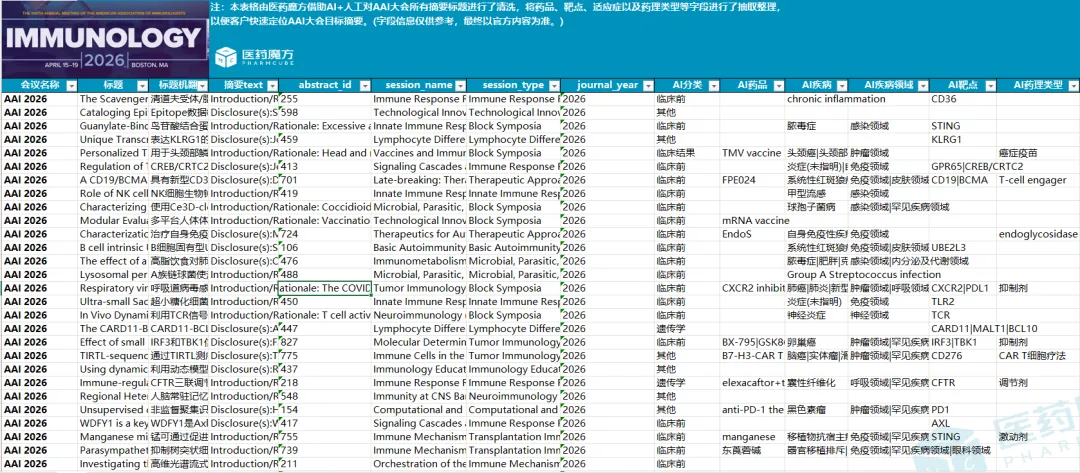This screenshot has width=1080, height=473.
Task: Select the AI靶点 cell 'CD276'
Action: coord(963,355)
